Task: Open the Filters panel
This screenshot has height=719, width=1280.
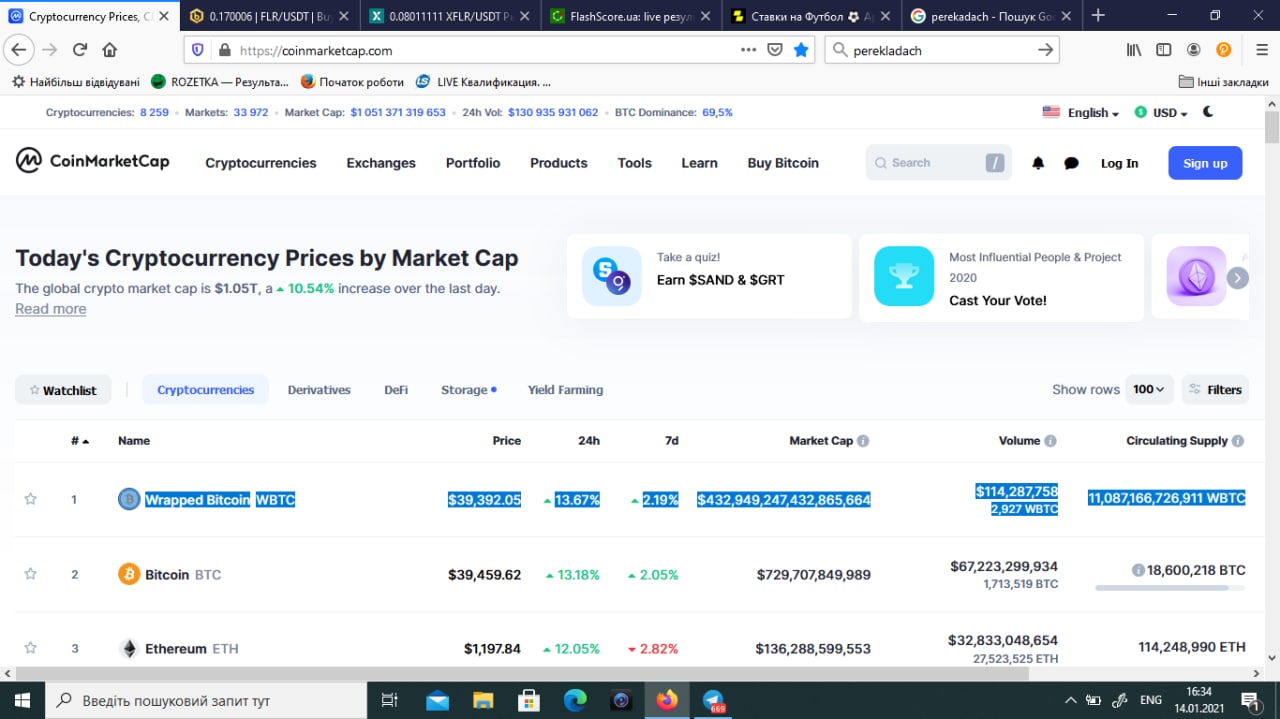Action: (x=1214, y=389)
